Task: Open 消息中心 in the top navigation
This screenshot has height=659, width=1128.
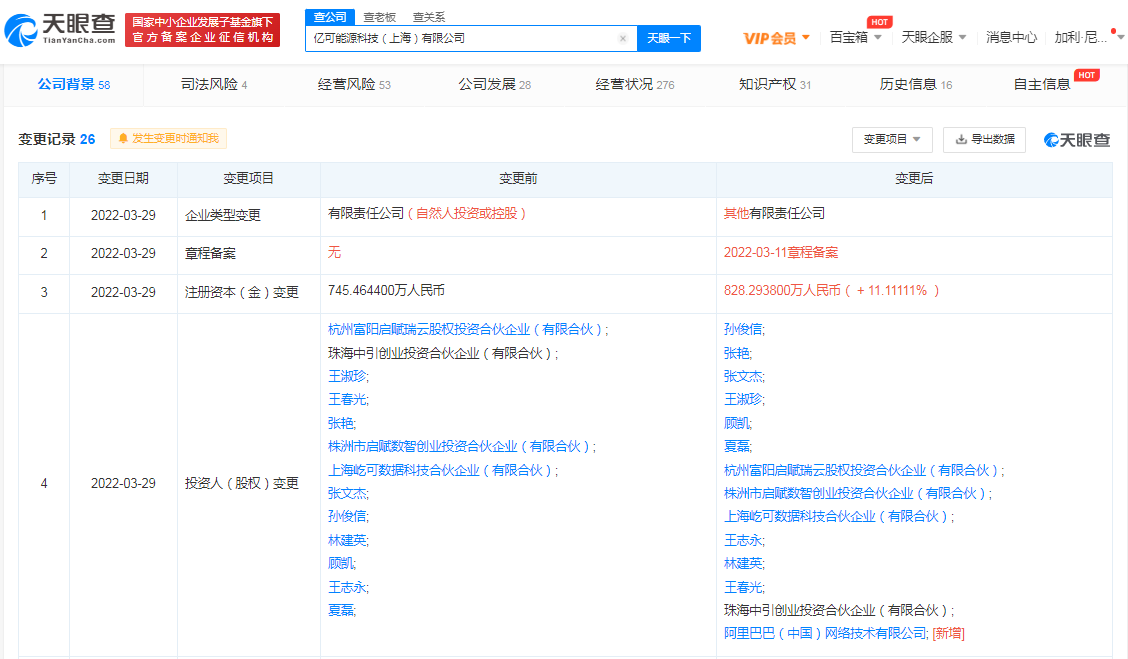Action: pyautogui.click(x=1012, y=35)
